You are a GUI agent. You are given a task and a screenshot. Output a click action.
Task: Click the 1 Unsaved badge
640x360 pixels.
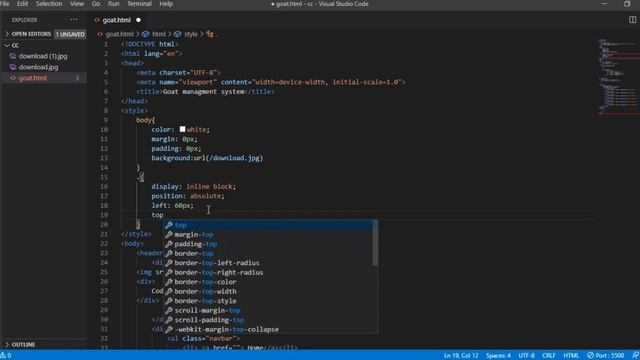pos(70,34)
